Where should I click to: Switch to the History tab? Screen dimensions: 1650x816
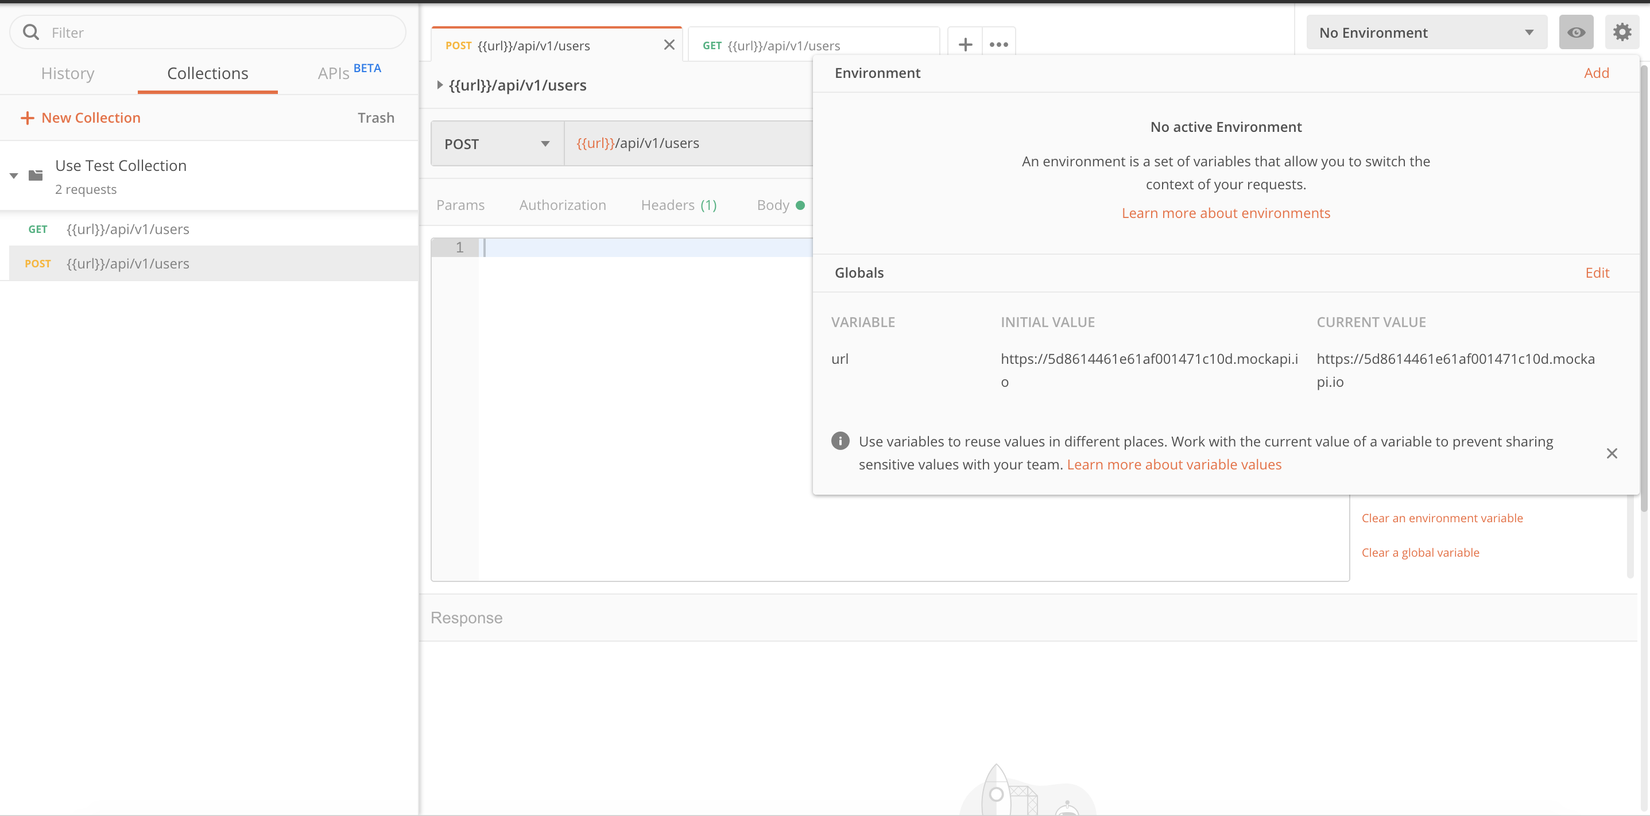[x=68, y=73]
